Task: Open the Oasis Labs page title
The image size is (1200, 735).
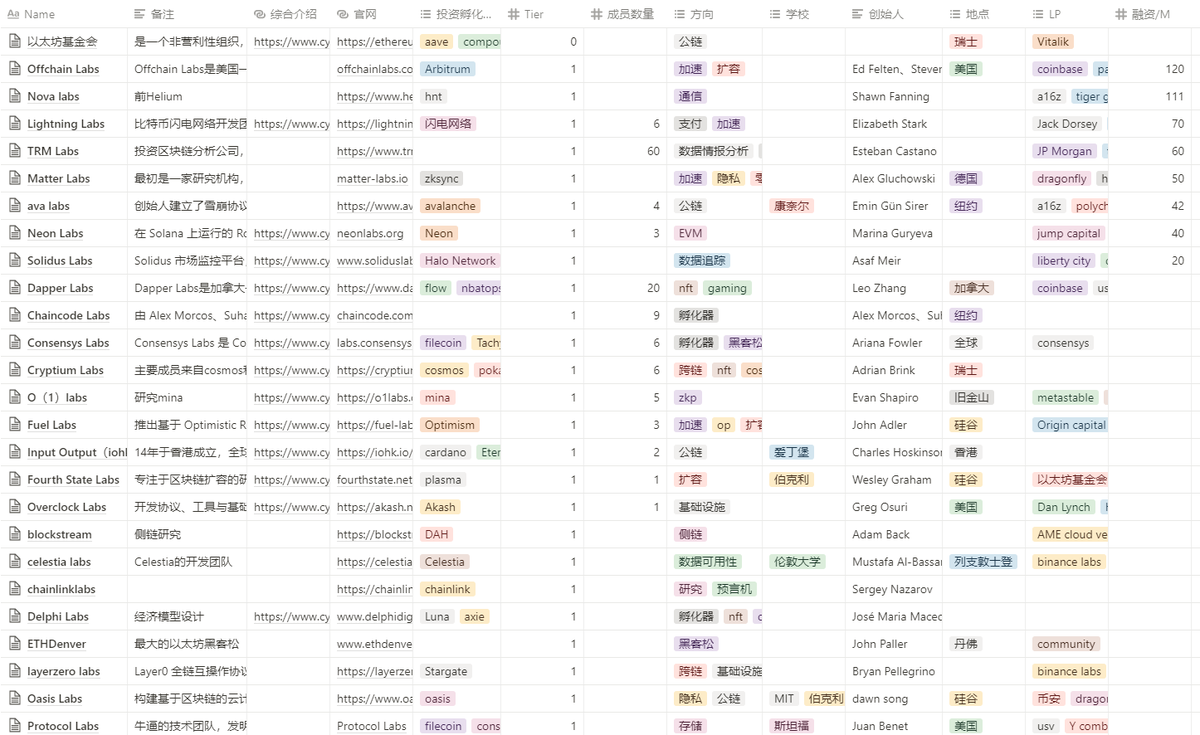Action: pyautogui.click(x=55, y=699)
